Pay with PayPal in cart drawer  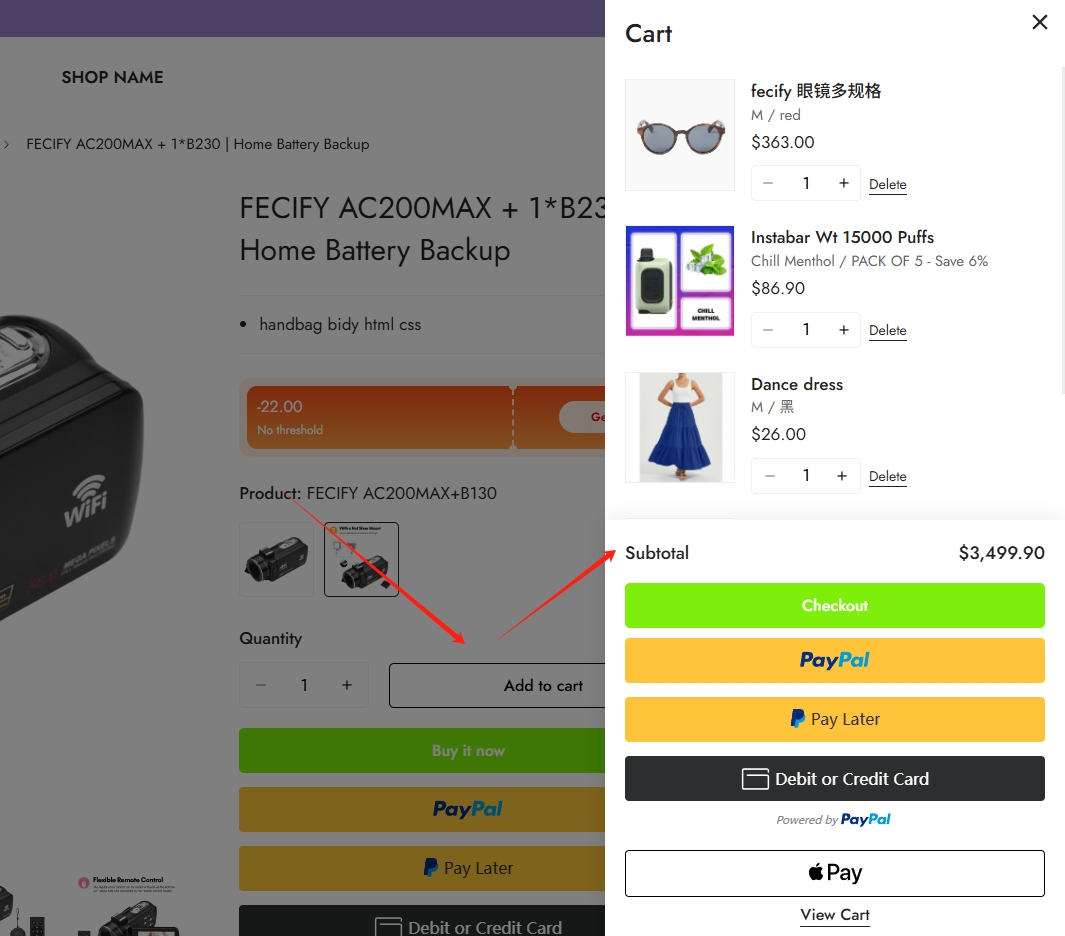[x=834, y=660]
